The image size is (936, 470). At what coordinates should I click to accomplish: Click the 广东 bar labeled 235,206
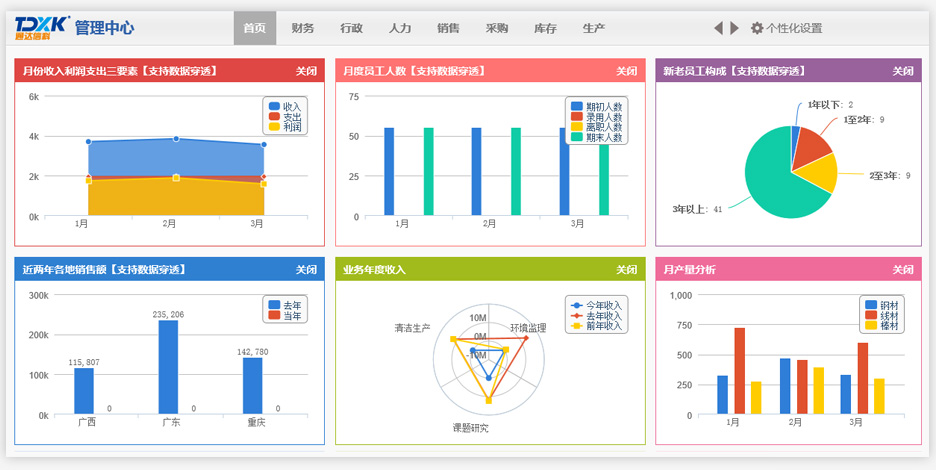point(168,366)
